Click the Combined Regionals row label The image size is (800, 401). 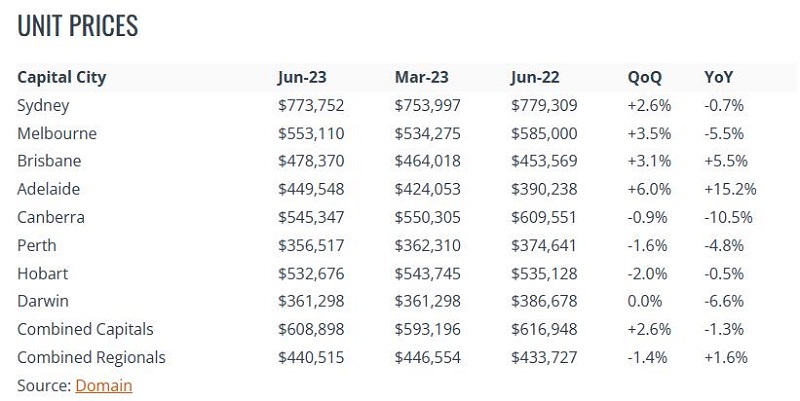tap(91, 358)
